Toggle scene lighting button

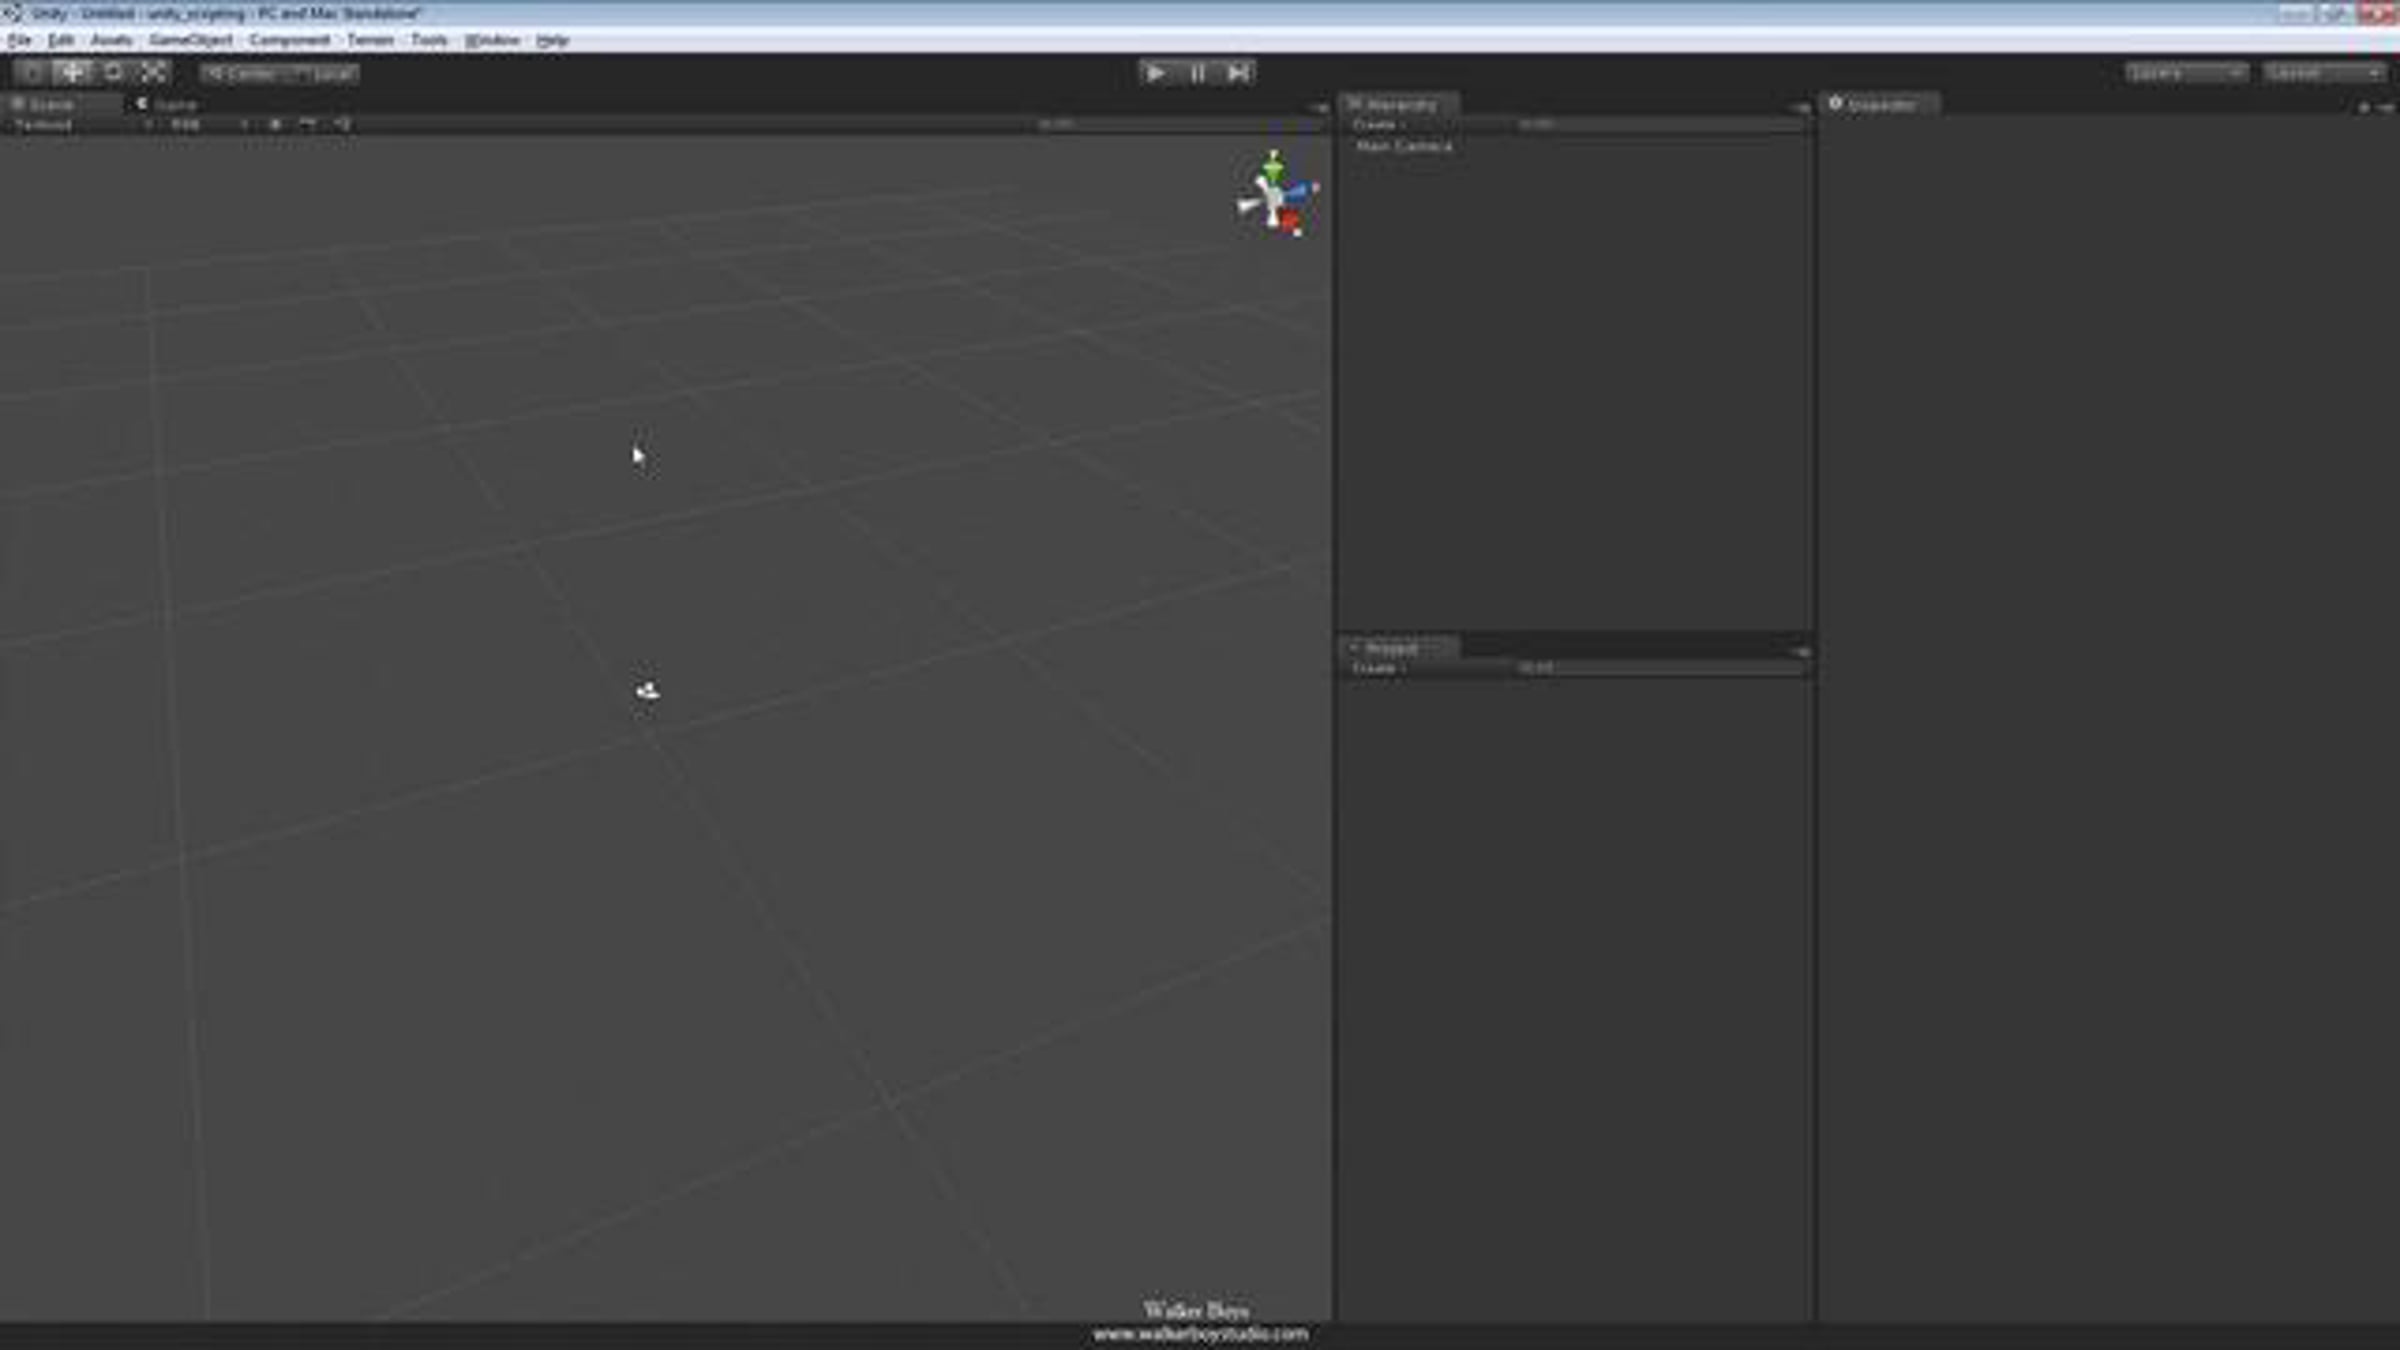click(x=275, y=125)
